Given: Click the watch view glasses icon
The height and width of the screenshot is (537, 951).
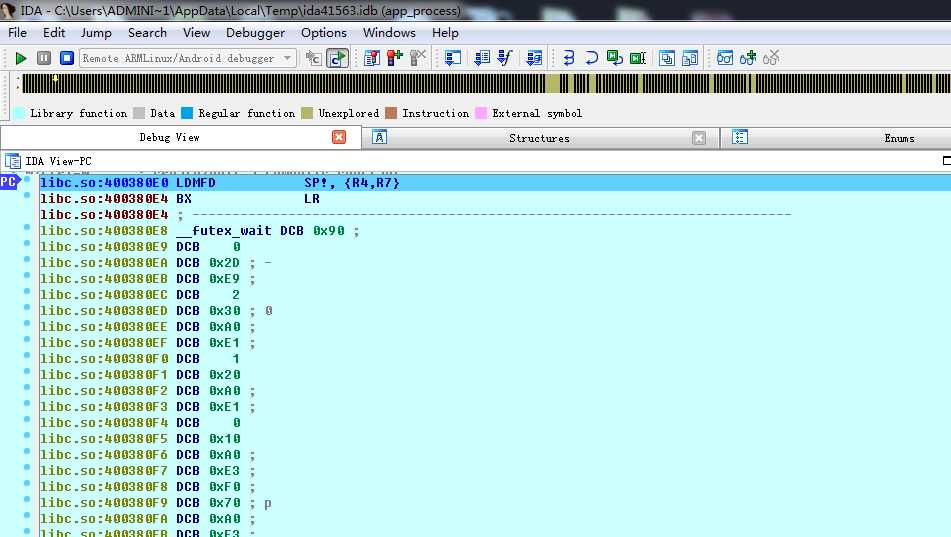Looking at the screenshot, I should point(725,58).
